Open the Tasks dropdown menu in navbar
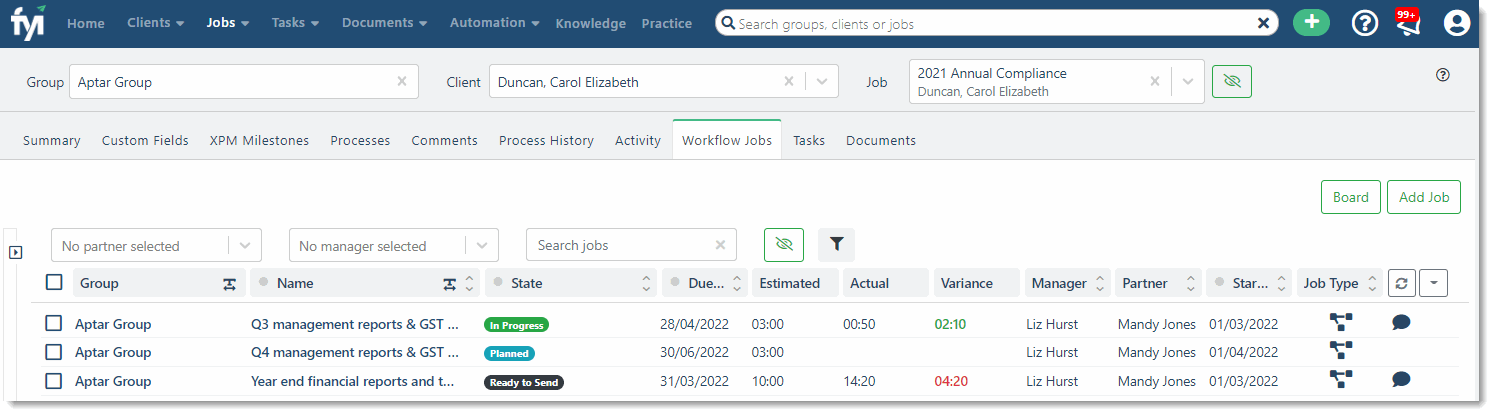This screenshot has height=416, width=1494. point(295,23)
